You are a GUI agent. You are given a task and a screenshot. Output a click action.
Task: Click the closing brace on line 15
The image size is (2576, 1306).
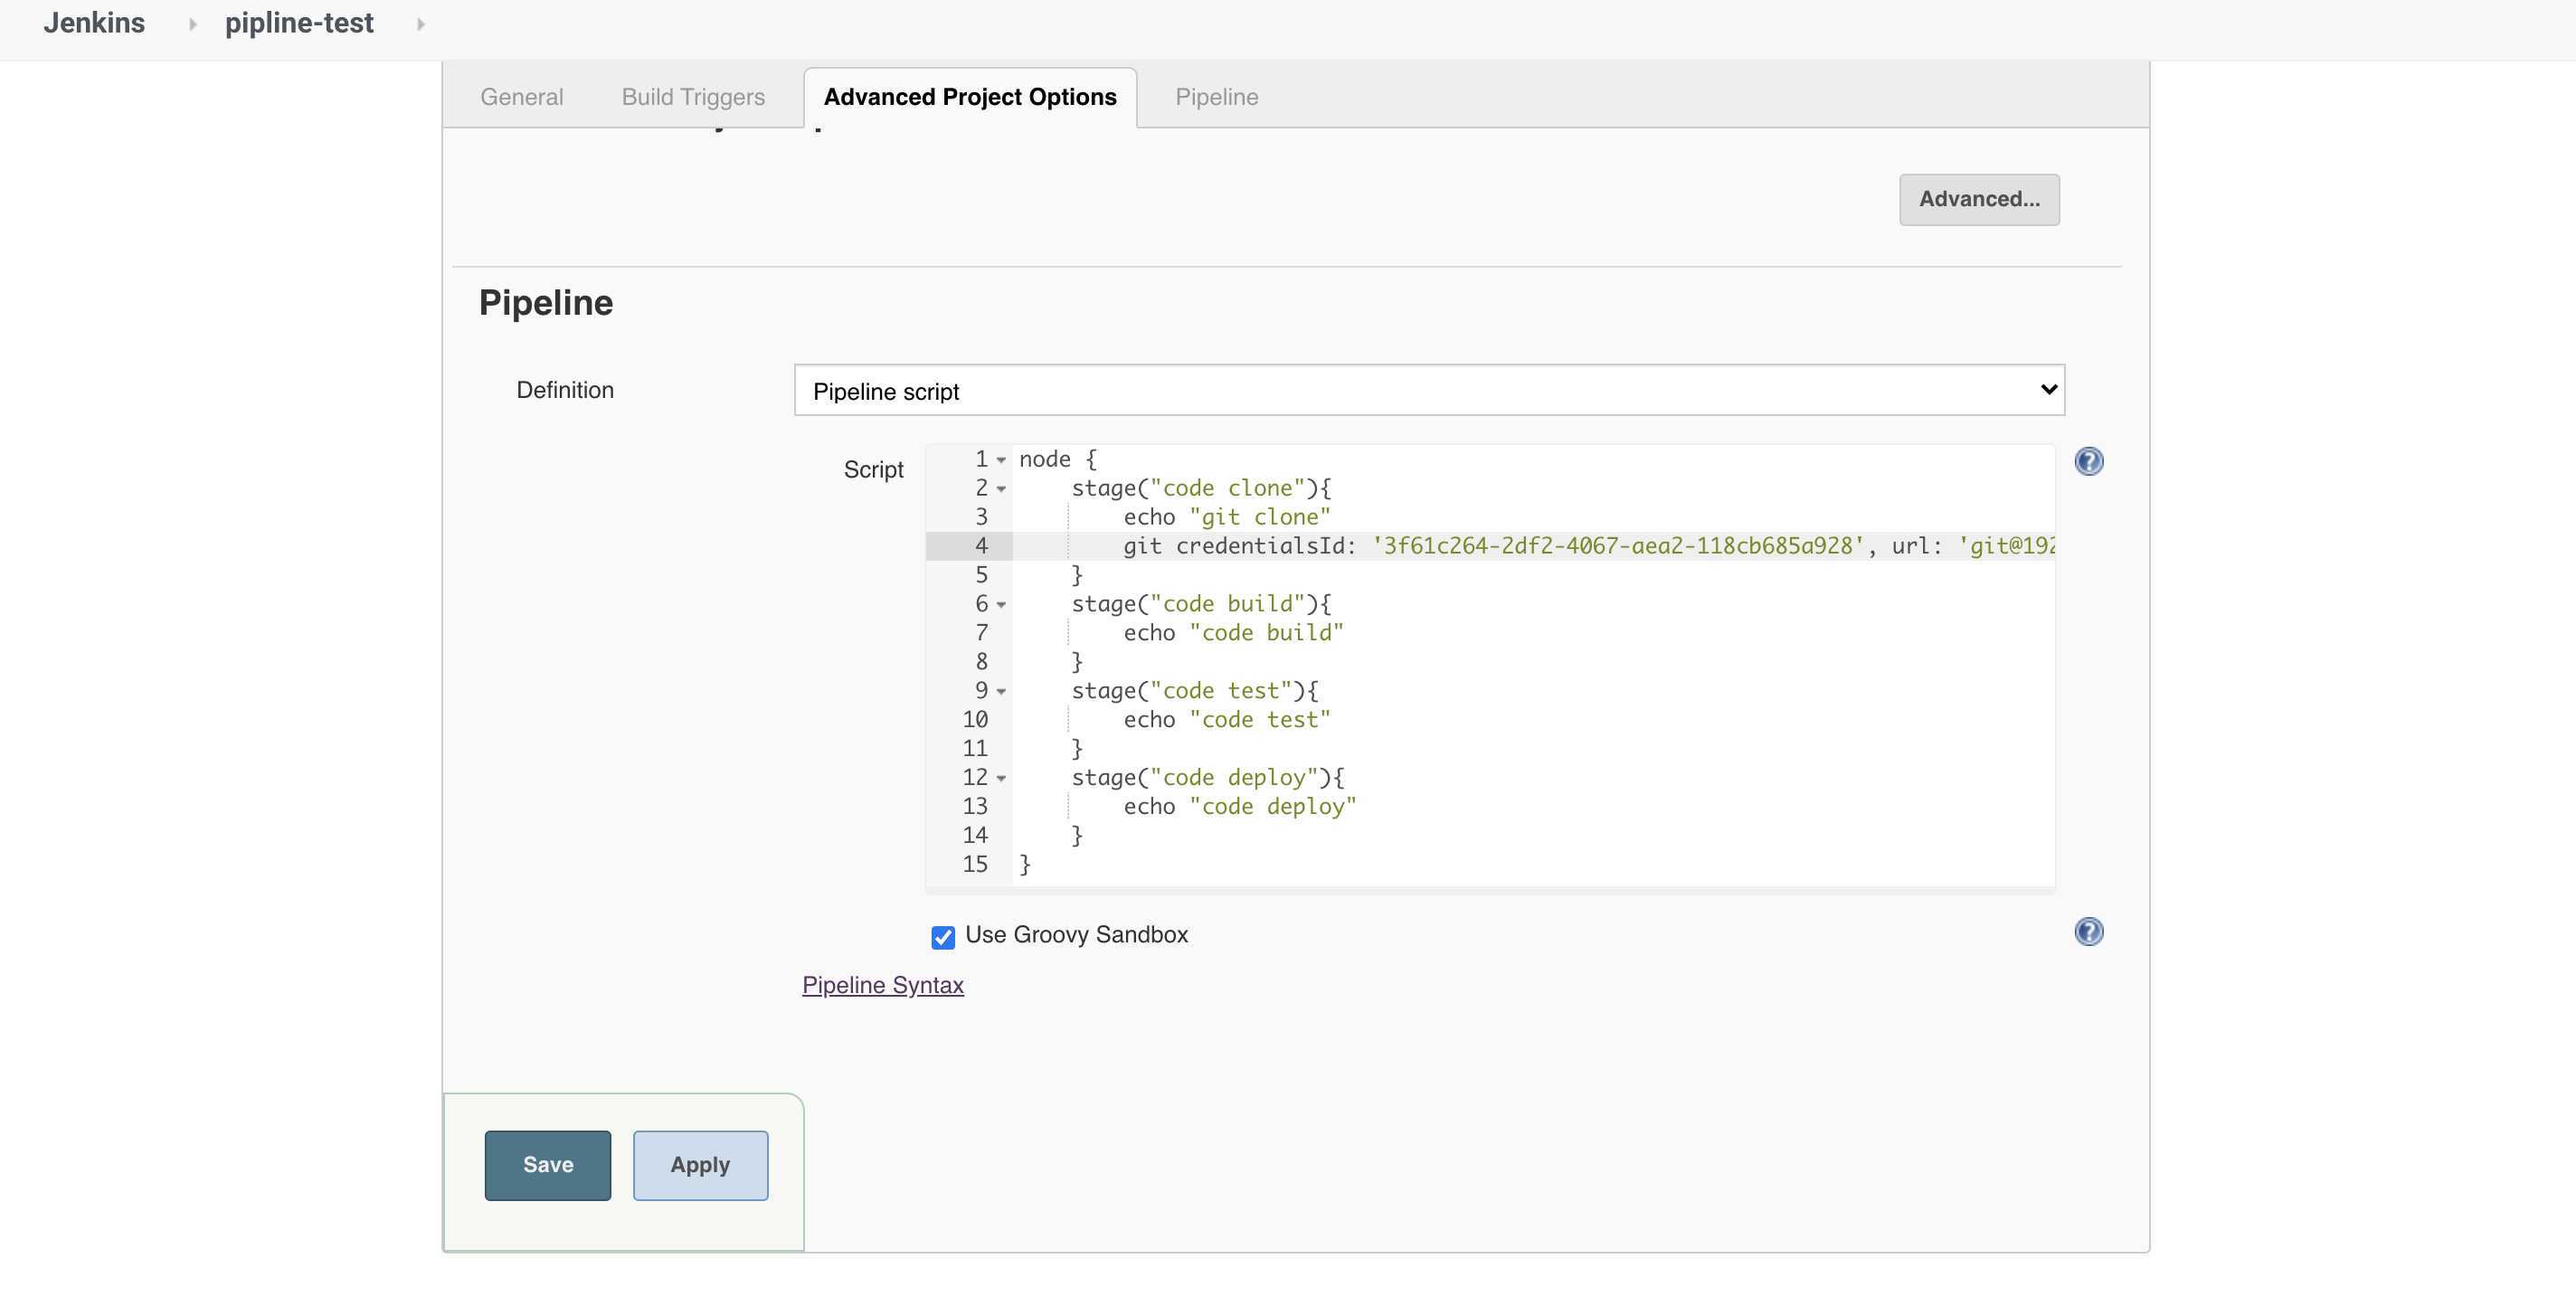1025,864
